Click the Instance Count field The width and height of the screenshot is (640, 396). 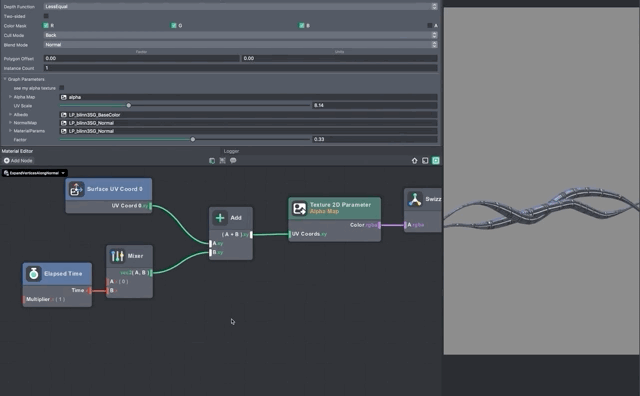click(240, 68)
